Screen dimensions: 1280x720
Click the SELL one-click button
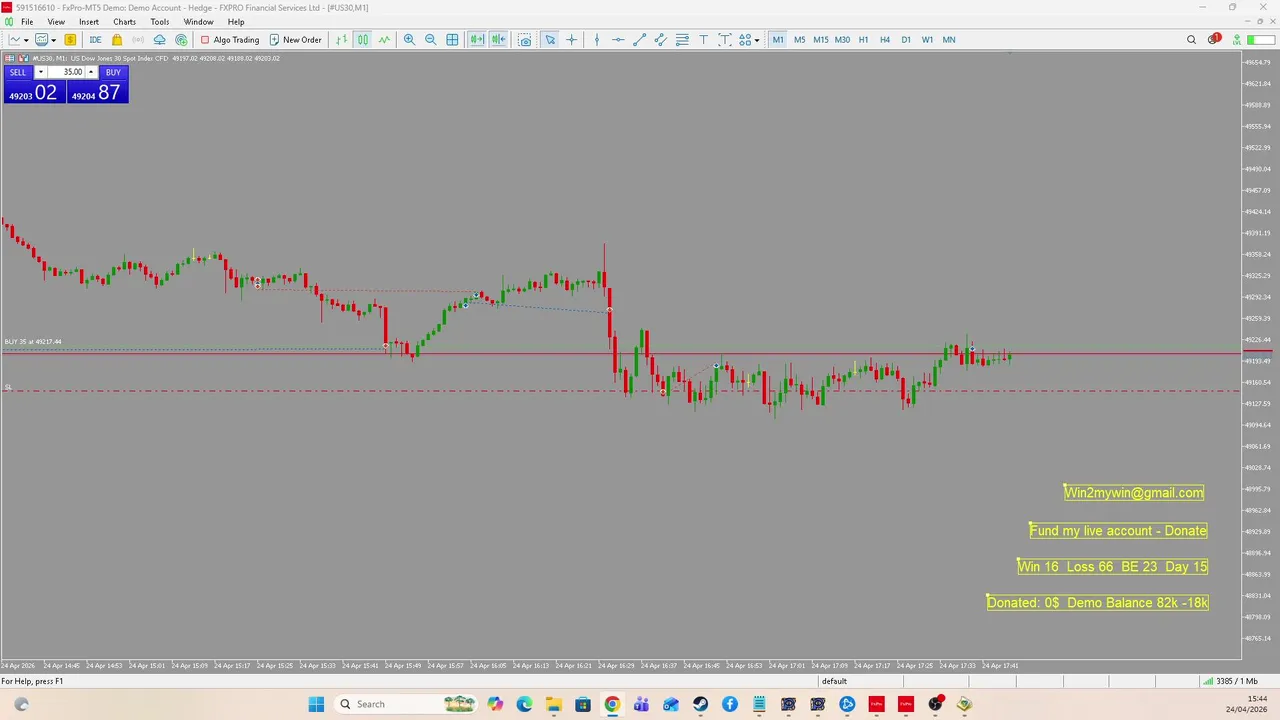point(18,72)
